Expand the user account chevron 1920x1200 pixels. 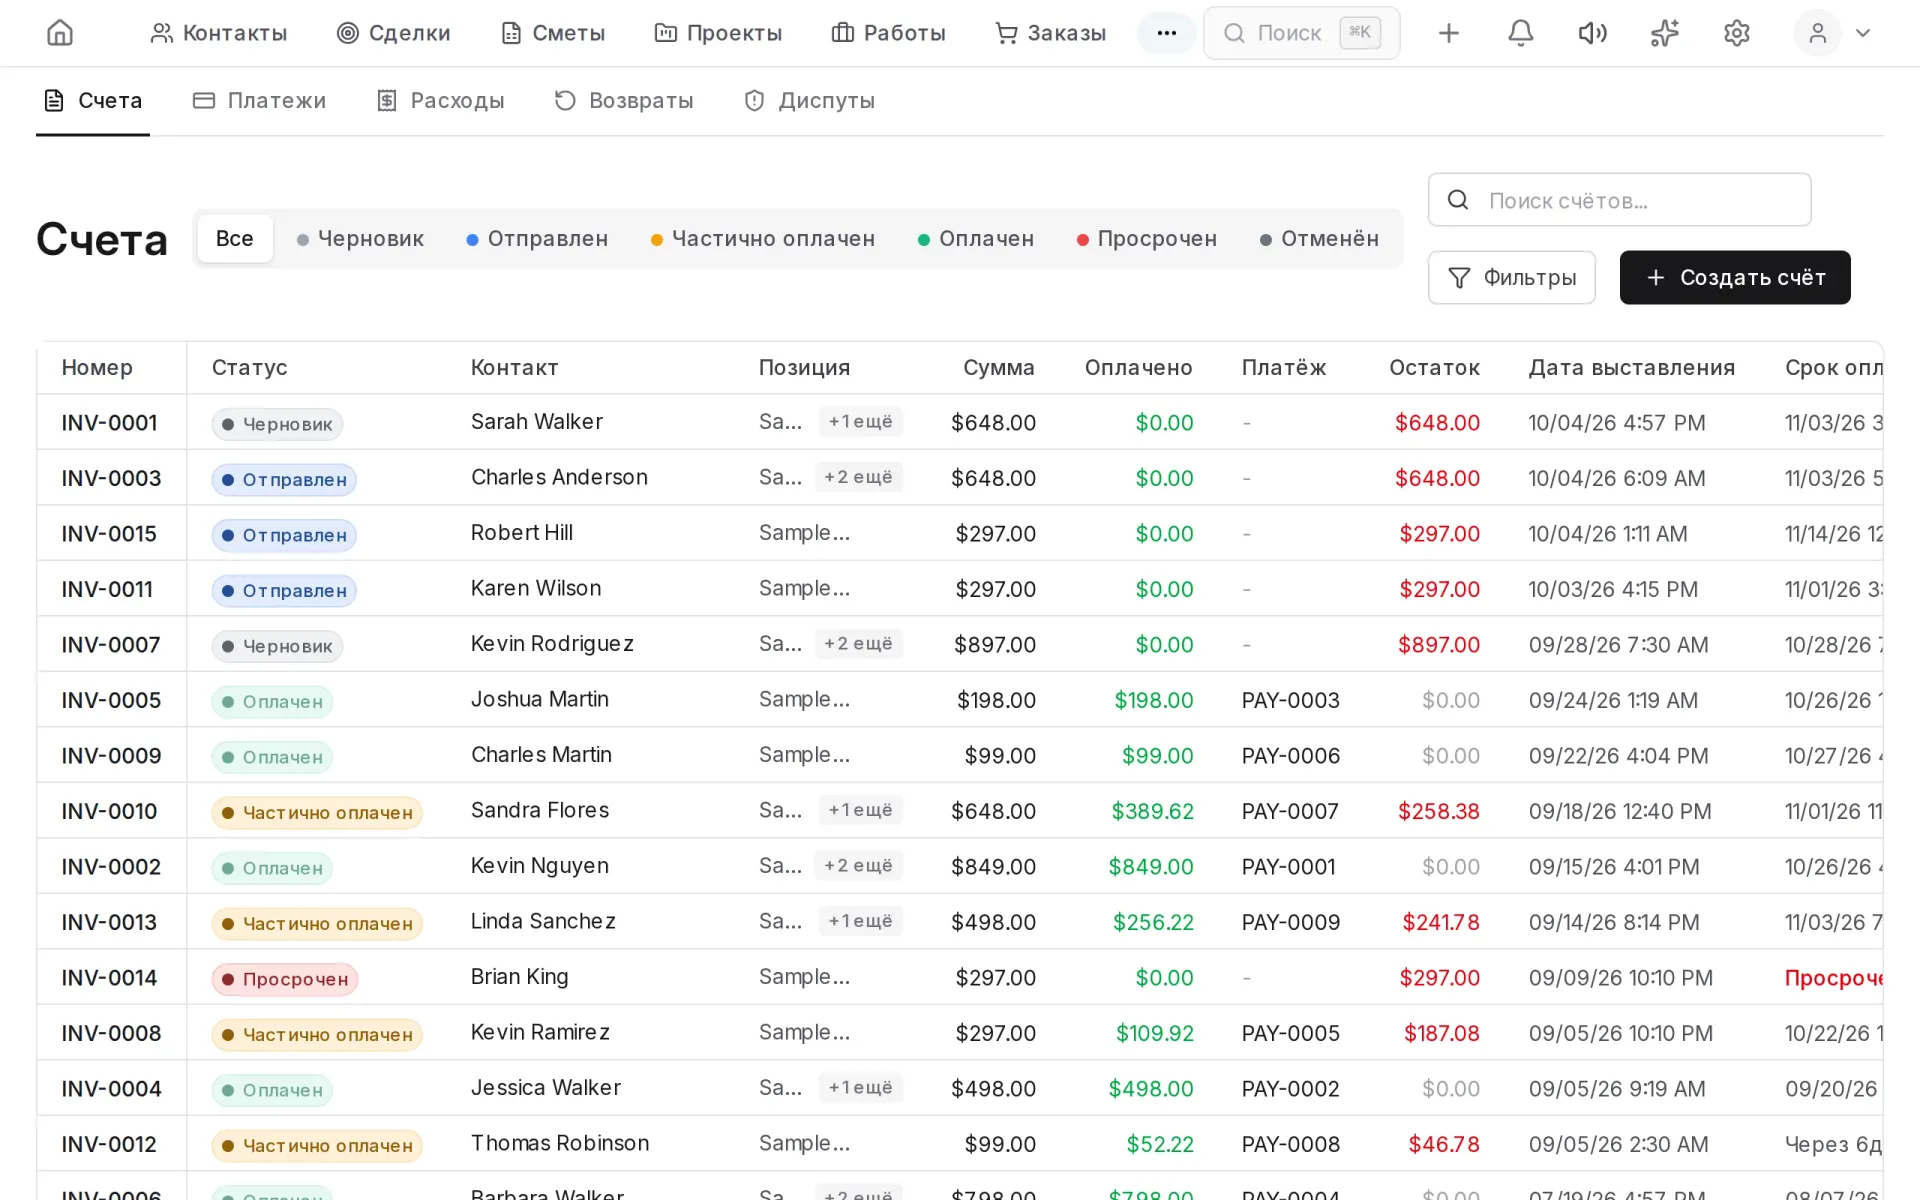(1862, 33)
